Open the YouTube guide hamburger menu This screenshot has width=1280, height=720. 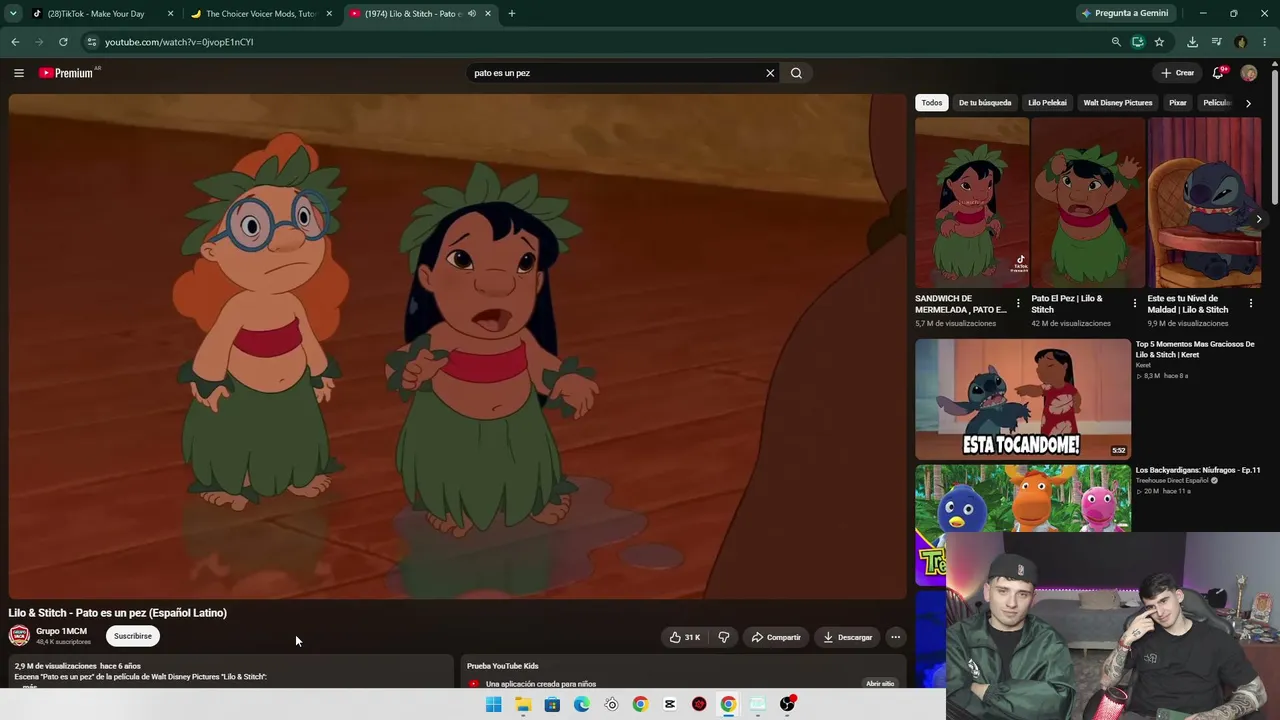tap(18, 73)
